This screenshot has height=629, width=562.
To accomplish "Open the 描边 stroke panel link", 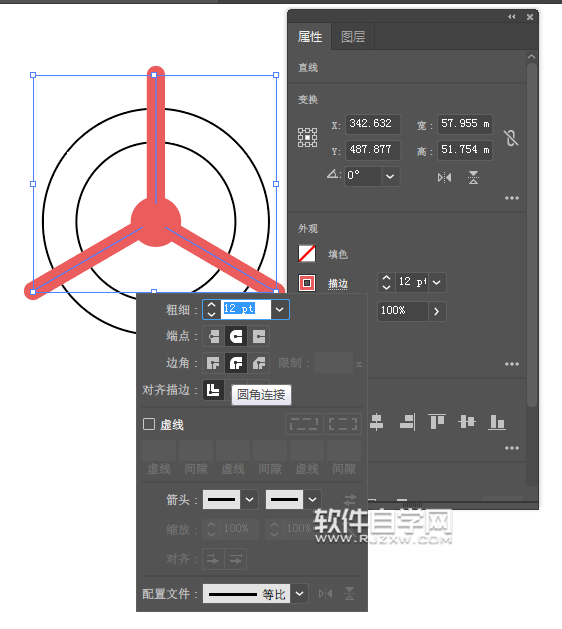I will point(338,284).
